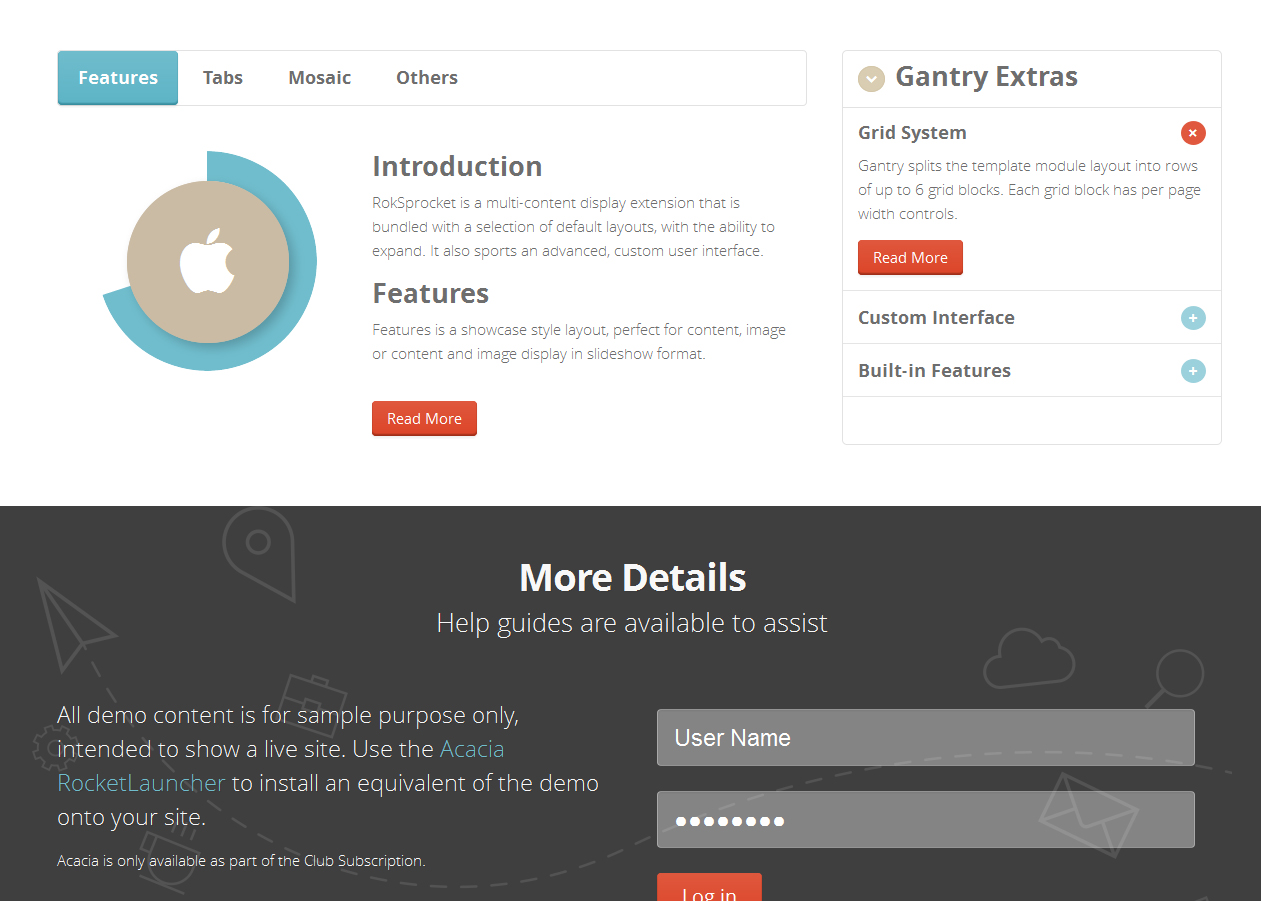Expand Built-in Features with plus icon
The width and height of the screenshot is (1261, 901).
coord(1193,371)
